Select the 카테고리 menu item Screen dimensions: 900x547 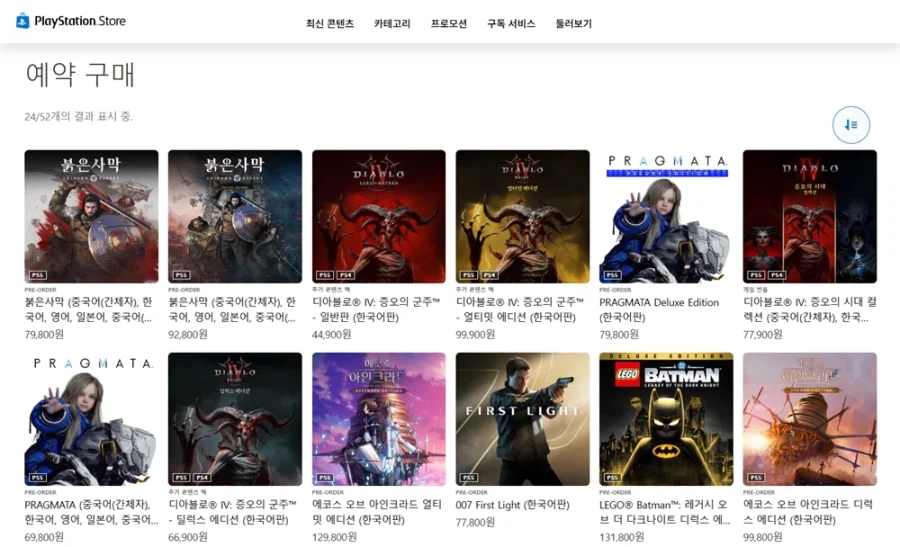tap(392, 23)
